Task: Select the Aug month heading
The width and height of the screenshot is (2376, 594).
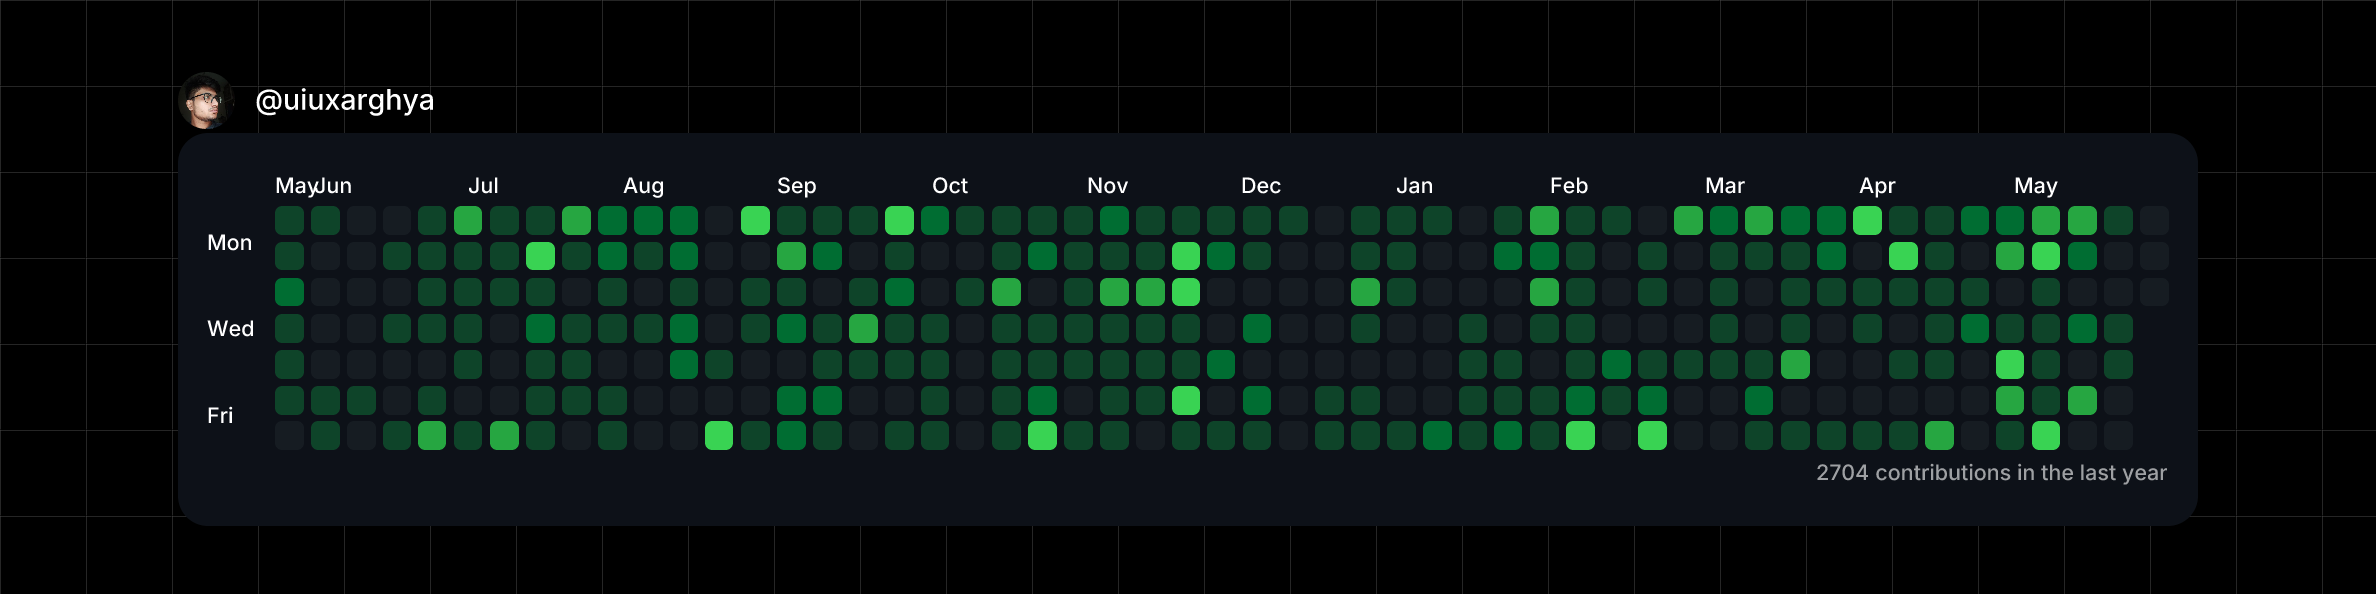Action: tap(643, 186)
